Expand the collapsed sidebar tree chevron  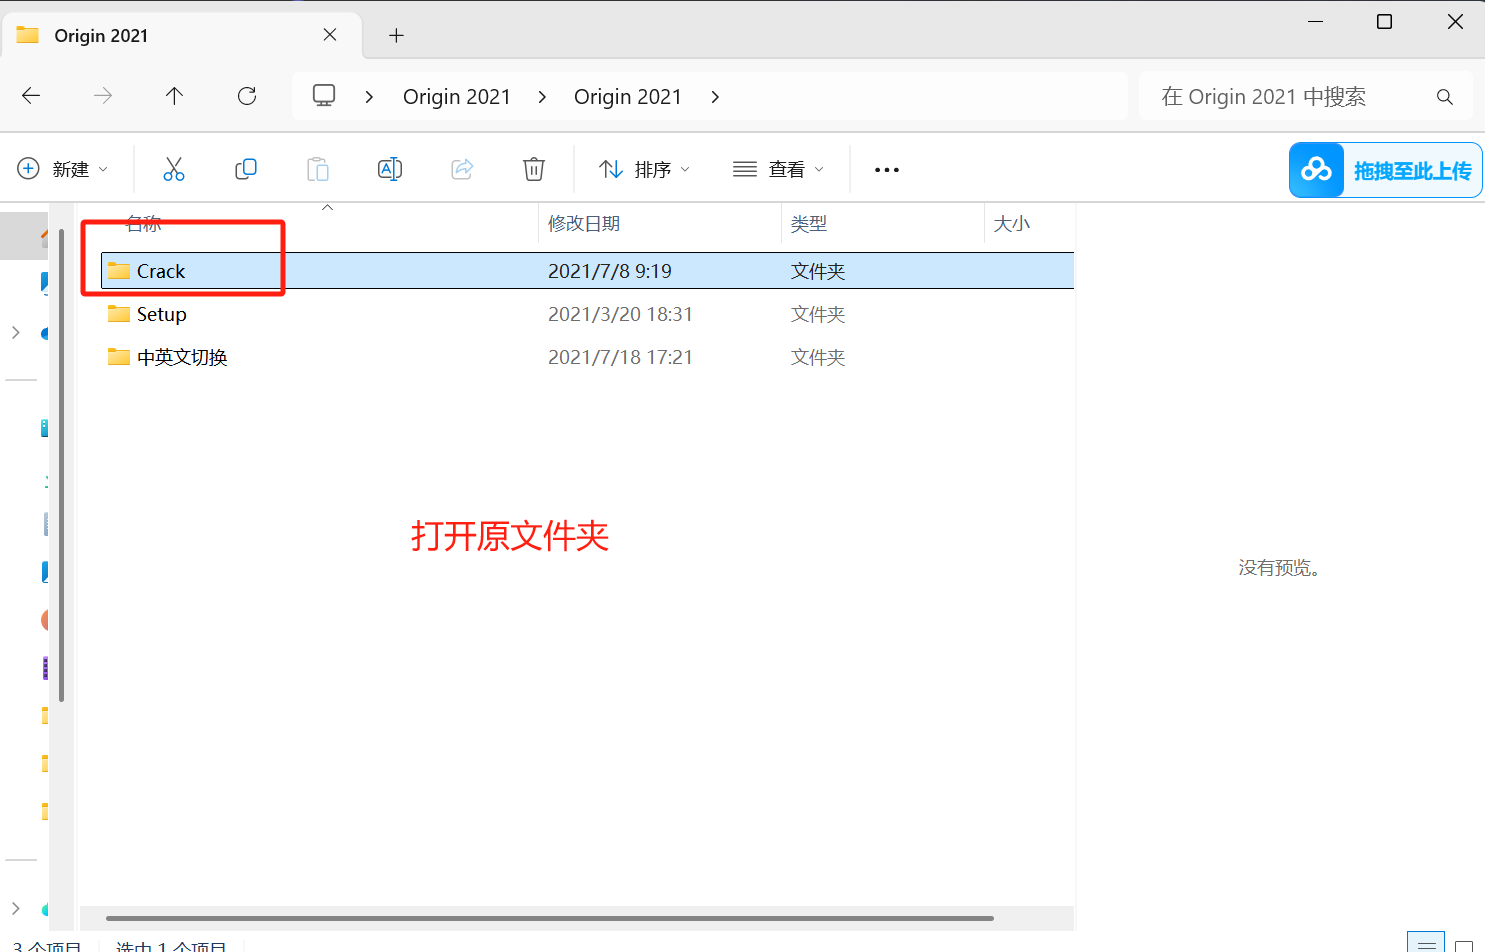point(15,333)
